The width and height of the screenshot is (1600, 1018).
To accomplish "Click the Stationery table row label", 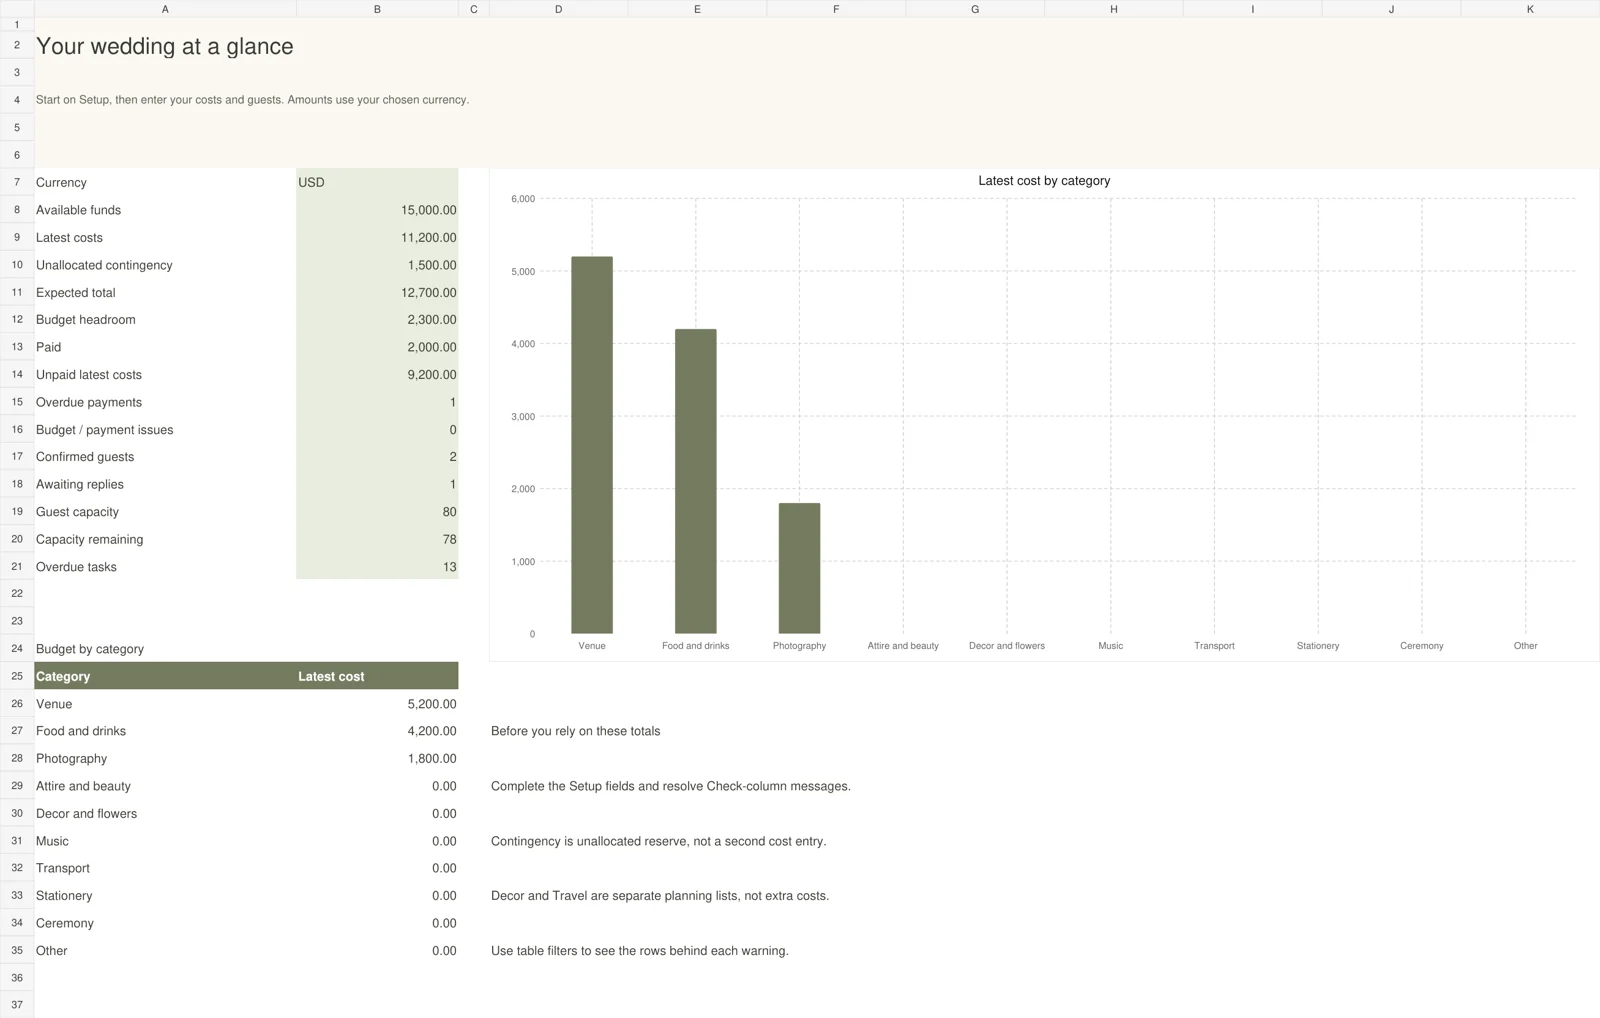I will [64, 896].
